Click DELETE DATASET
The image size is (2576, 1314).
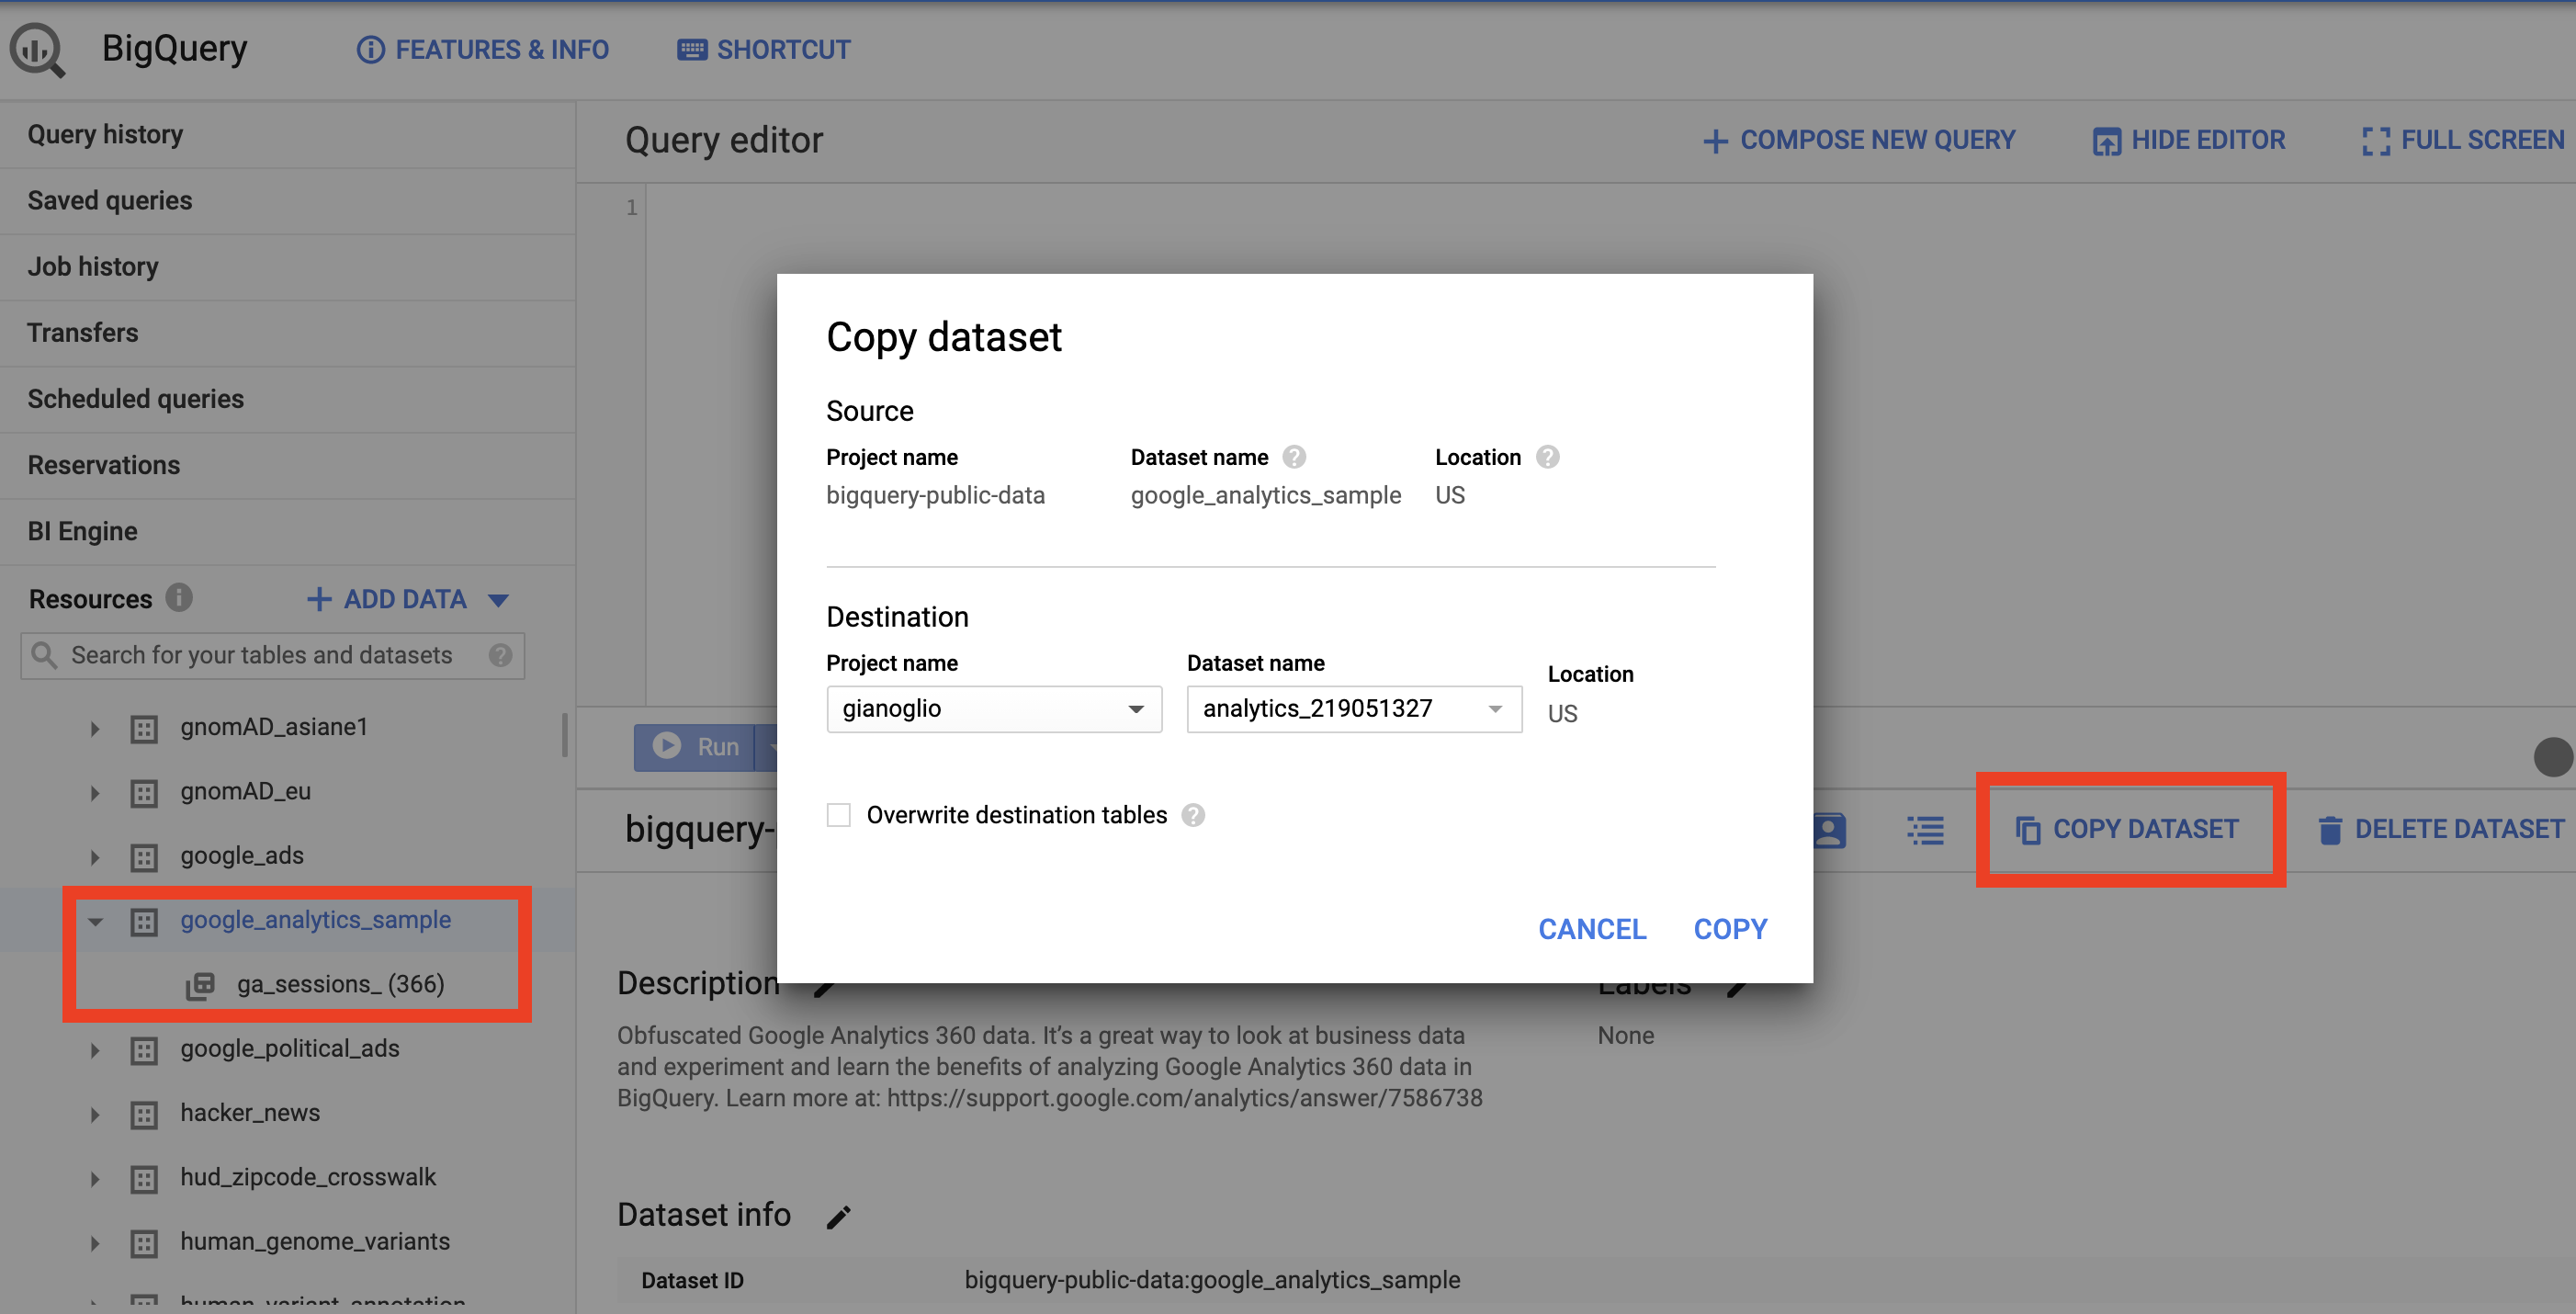(2440, 829)
